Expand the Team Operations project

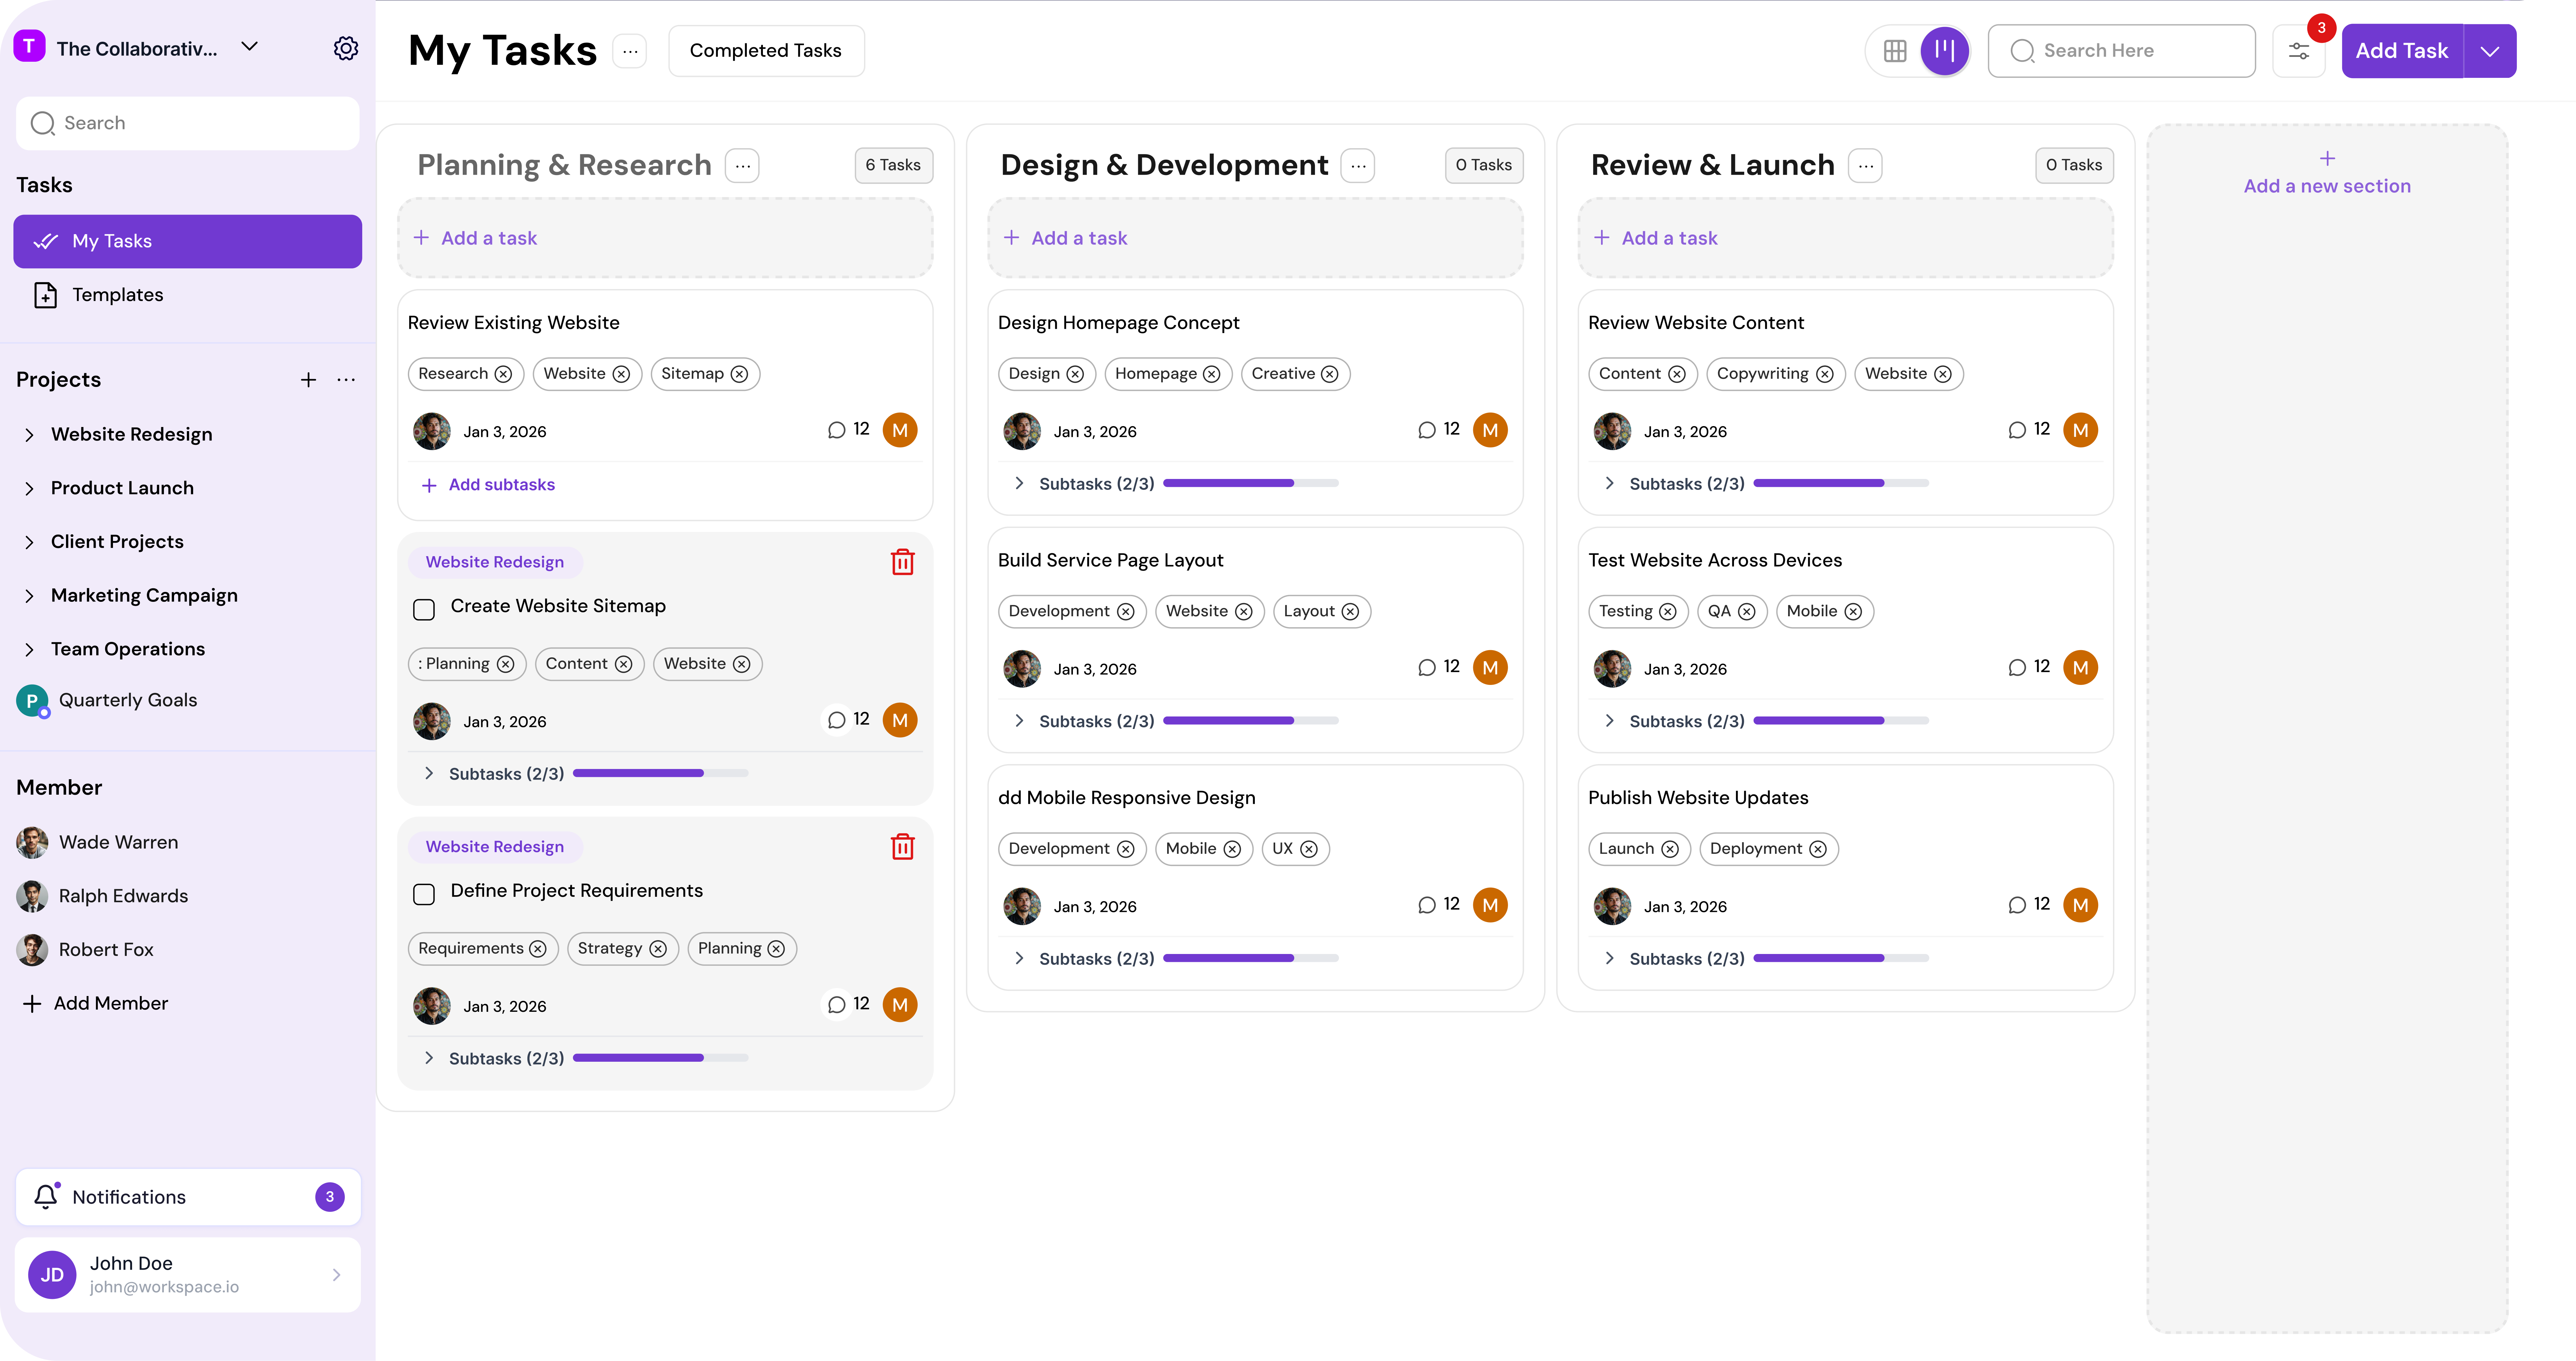[29, 650]
